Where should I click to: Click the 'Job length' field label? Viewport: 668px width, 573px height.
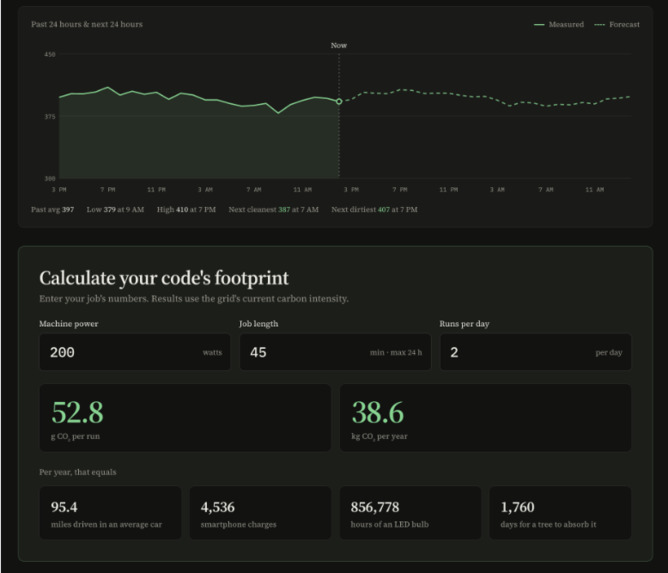coord(259,324)
